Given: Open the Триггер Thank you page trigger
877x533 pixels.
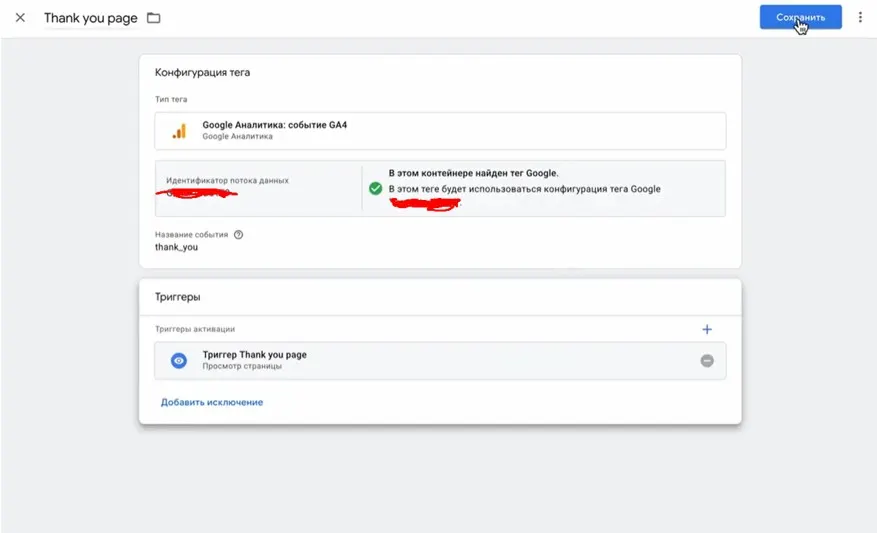Looking at the screenshot, I should pos(440,361).
